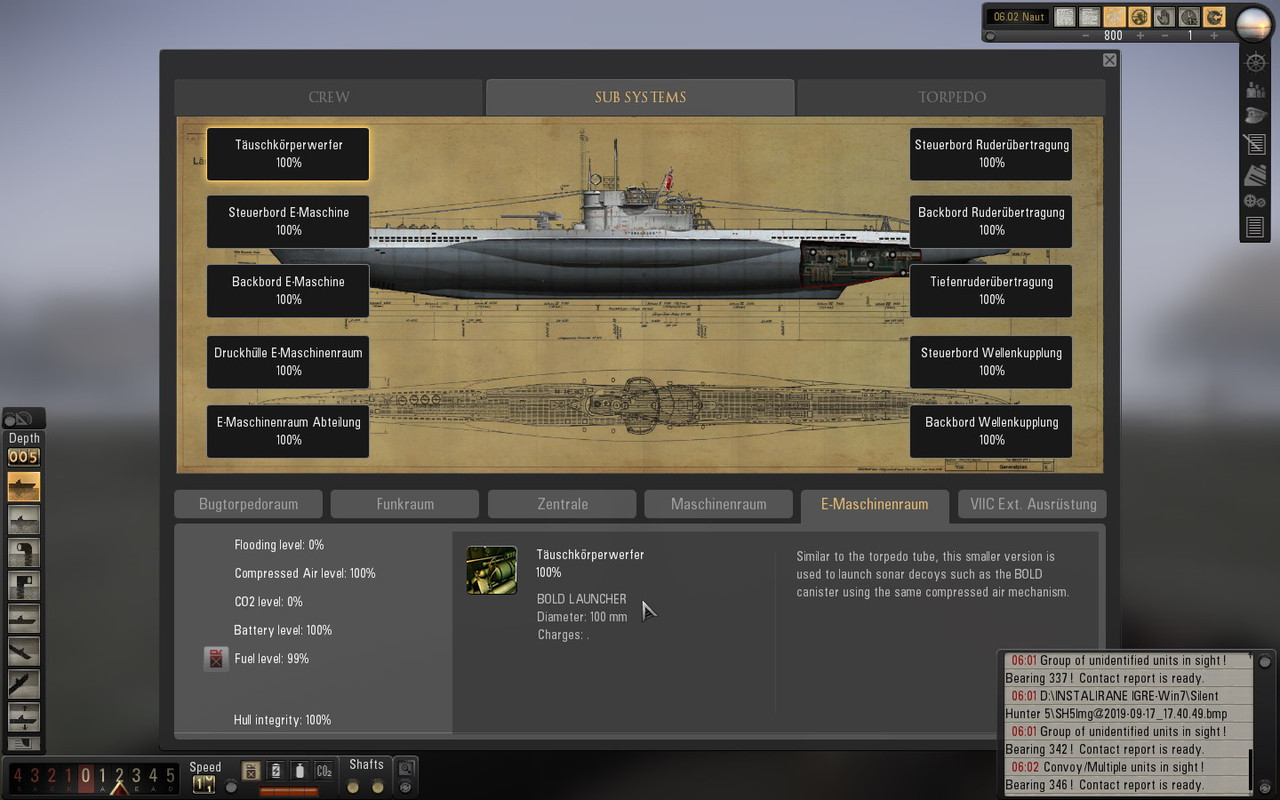The width and height of the screenshot is (1280, 800).
Task: Select the decks-awash depth icon
Action: [24, 520]
